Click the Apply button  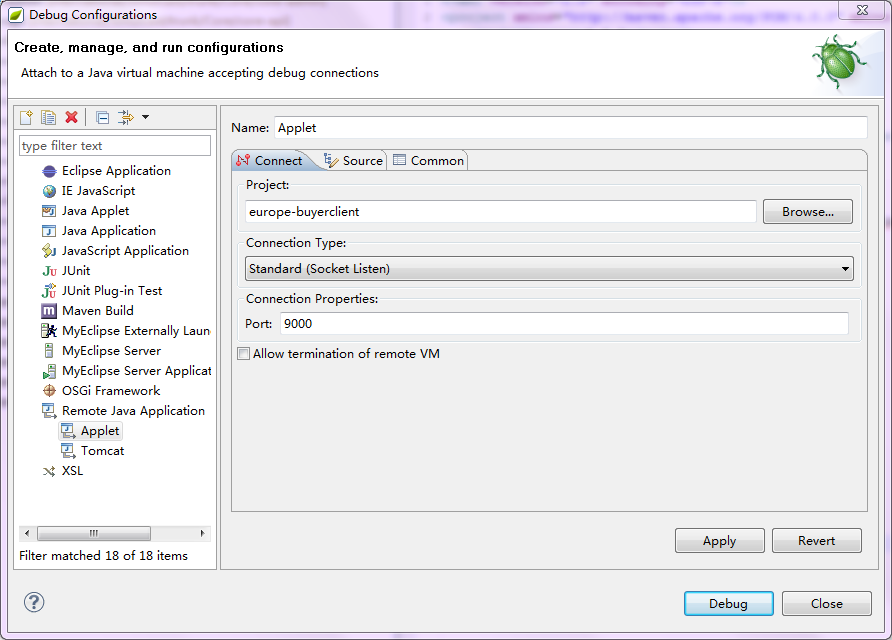tap(720, 540)
